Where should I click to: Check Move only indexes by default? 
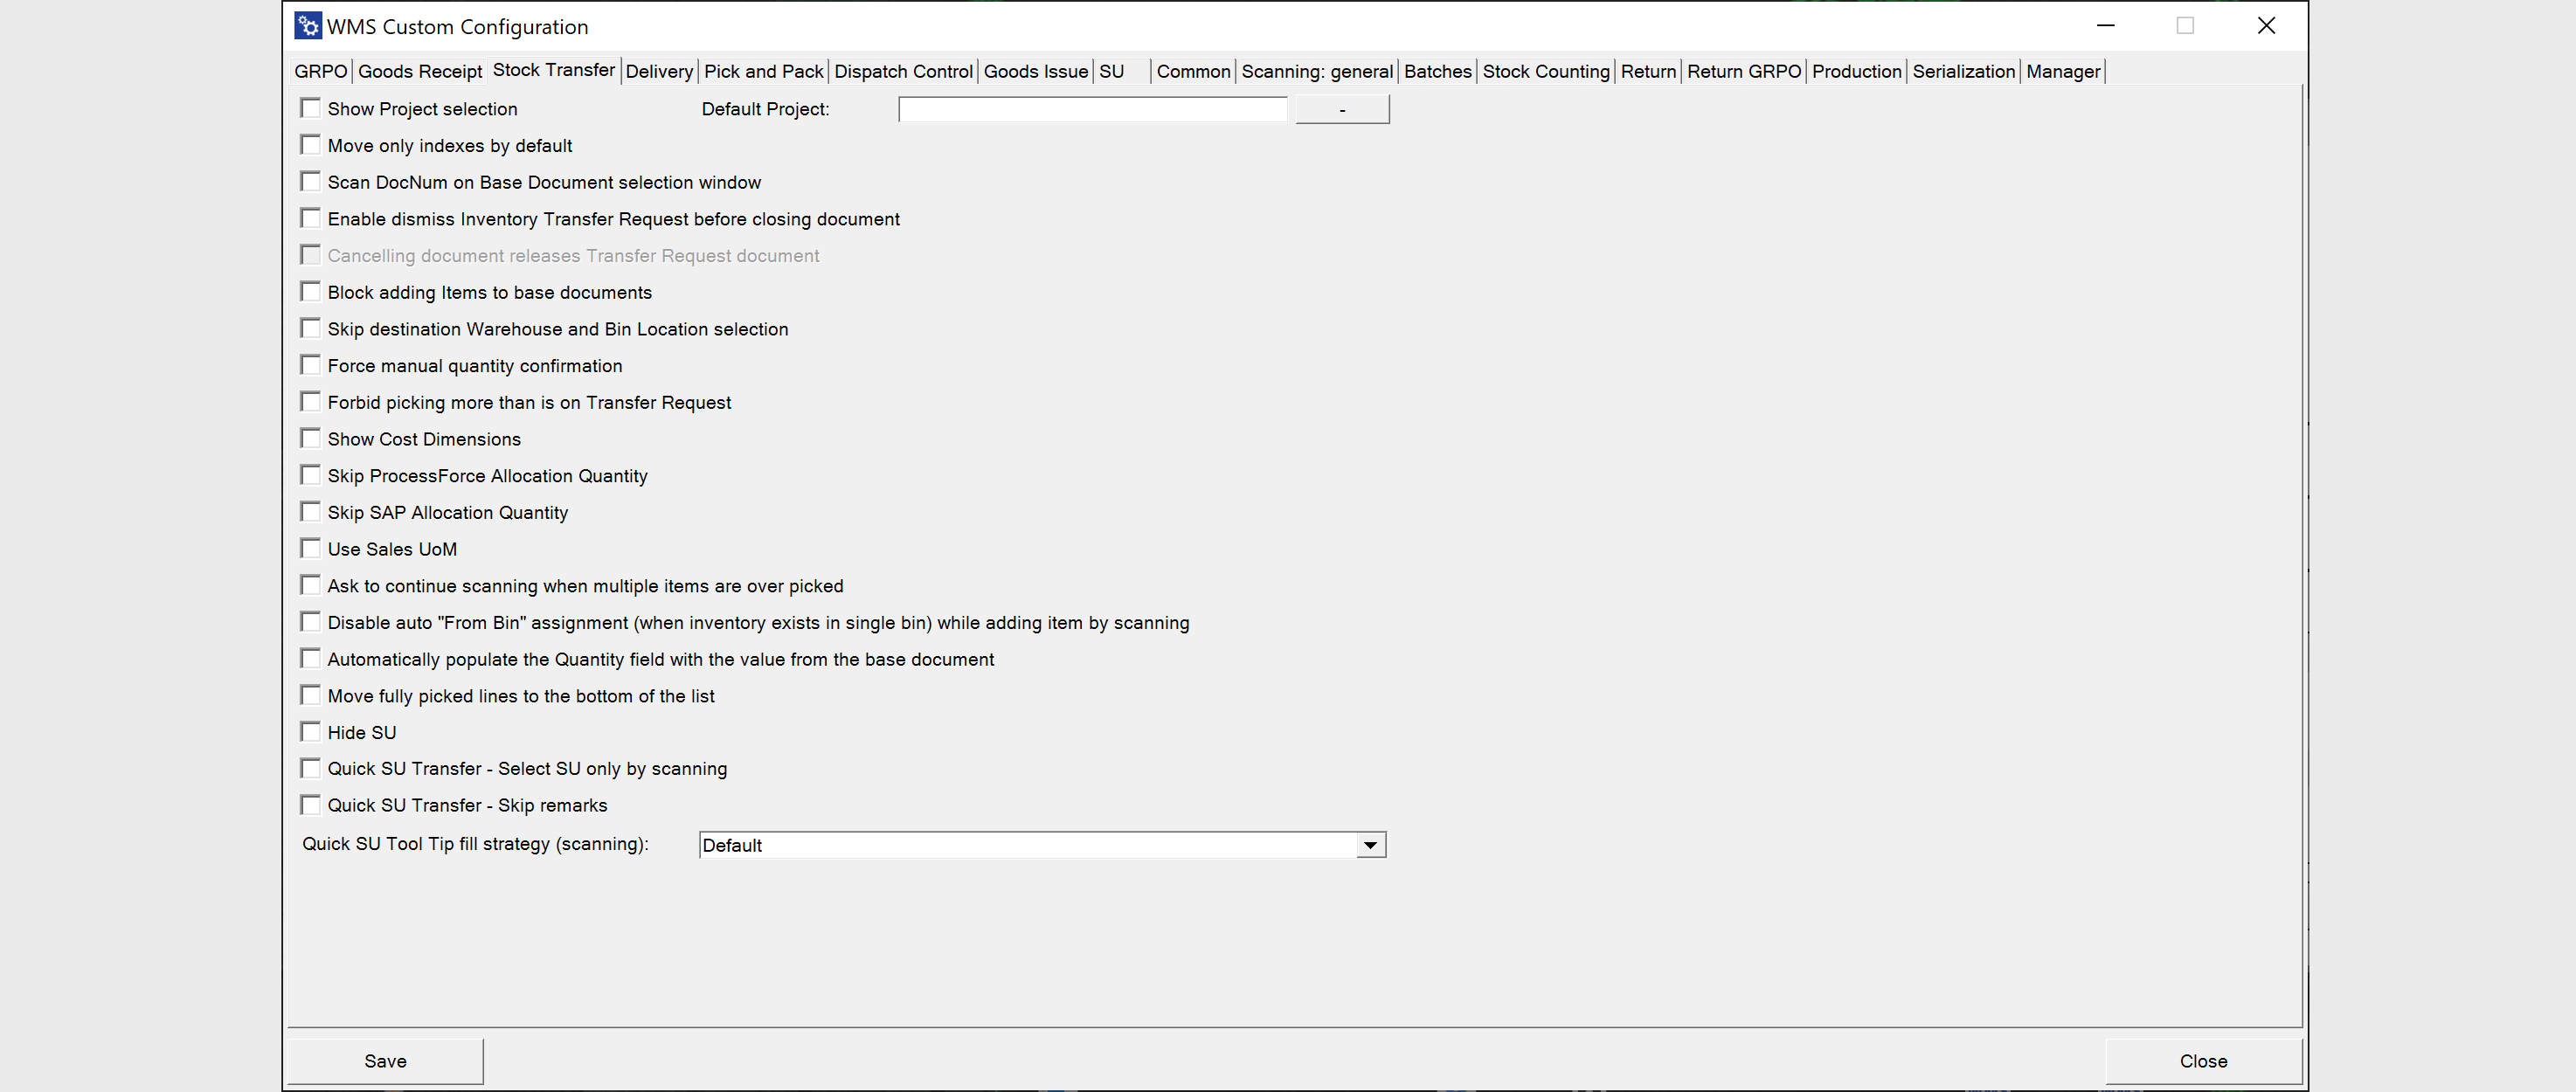point(311,145)
